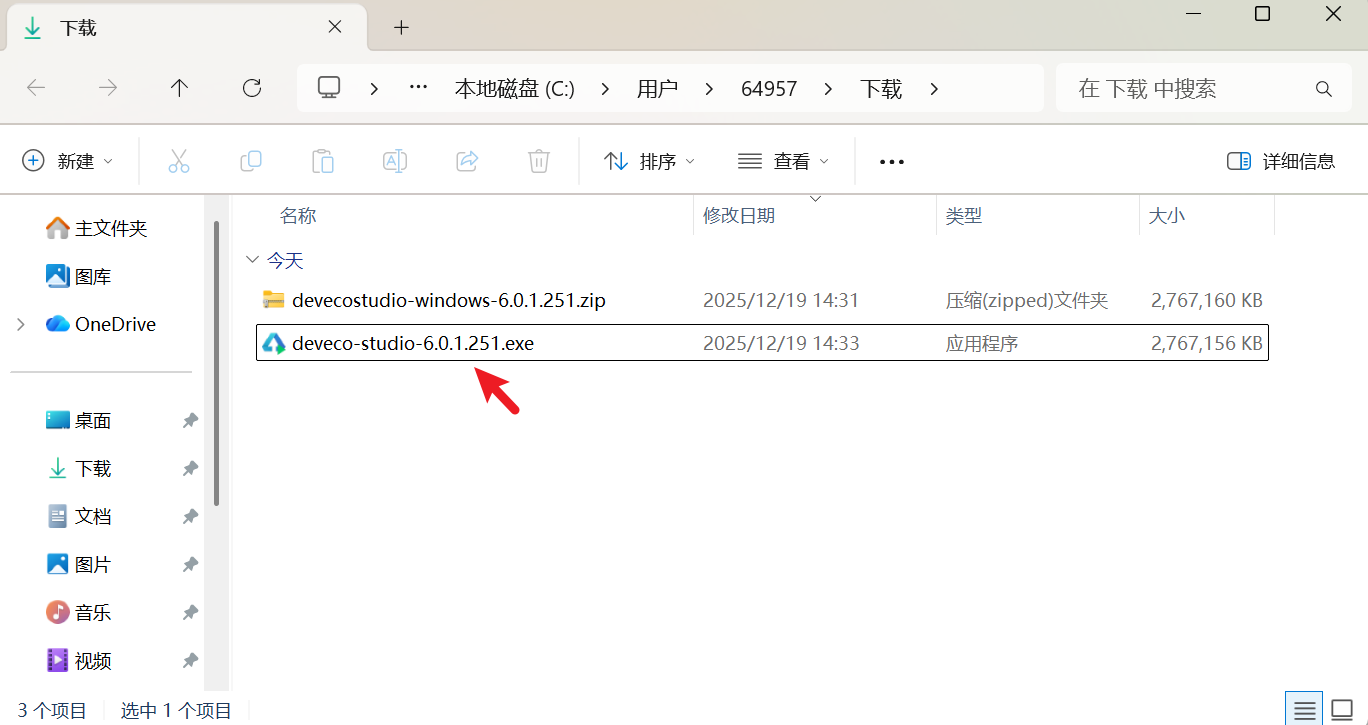Navigate up to the parent folder
Screen dimensions: 1368x725
click(179, 88)
